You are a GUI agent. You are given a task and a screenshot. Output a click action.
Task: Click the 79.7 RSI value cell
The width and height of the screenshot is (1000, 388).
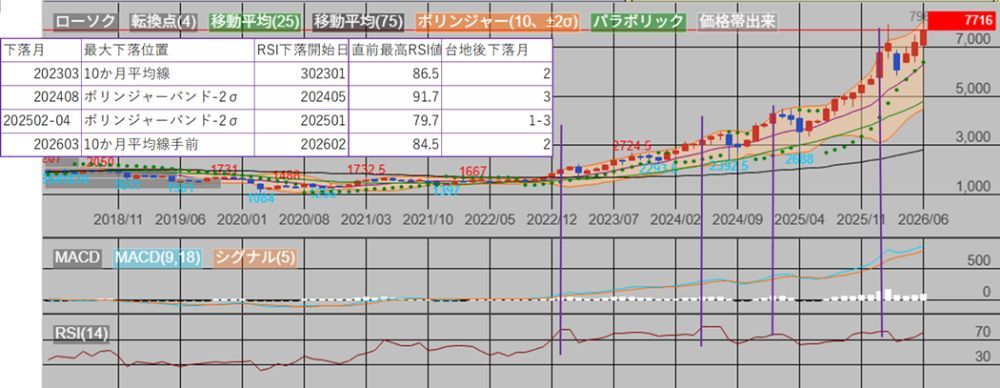[x=395, y=121]
